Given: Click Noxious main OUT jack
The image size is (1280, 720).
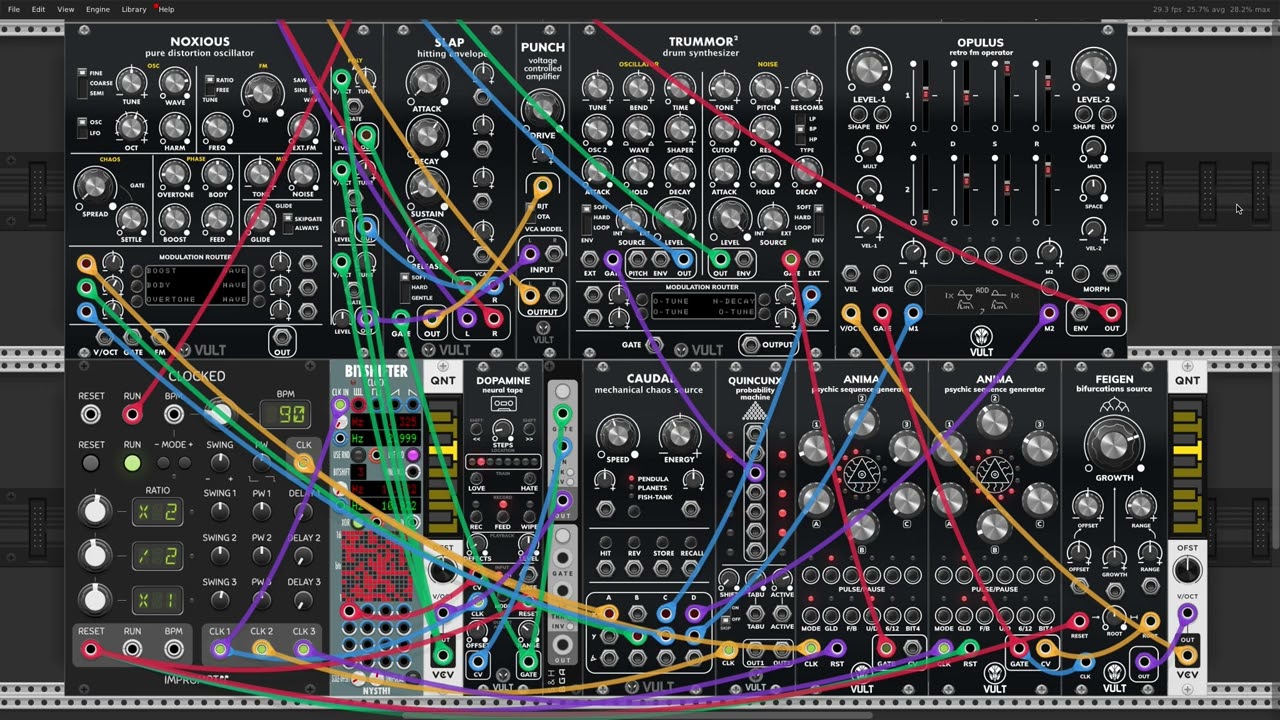Looking at the screenshot, I should point(282,337).
